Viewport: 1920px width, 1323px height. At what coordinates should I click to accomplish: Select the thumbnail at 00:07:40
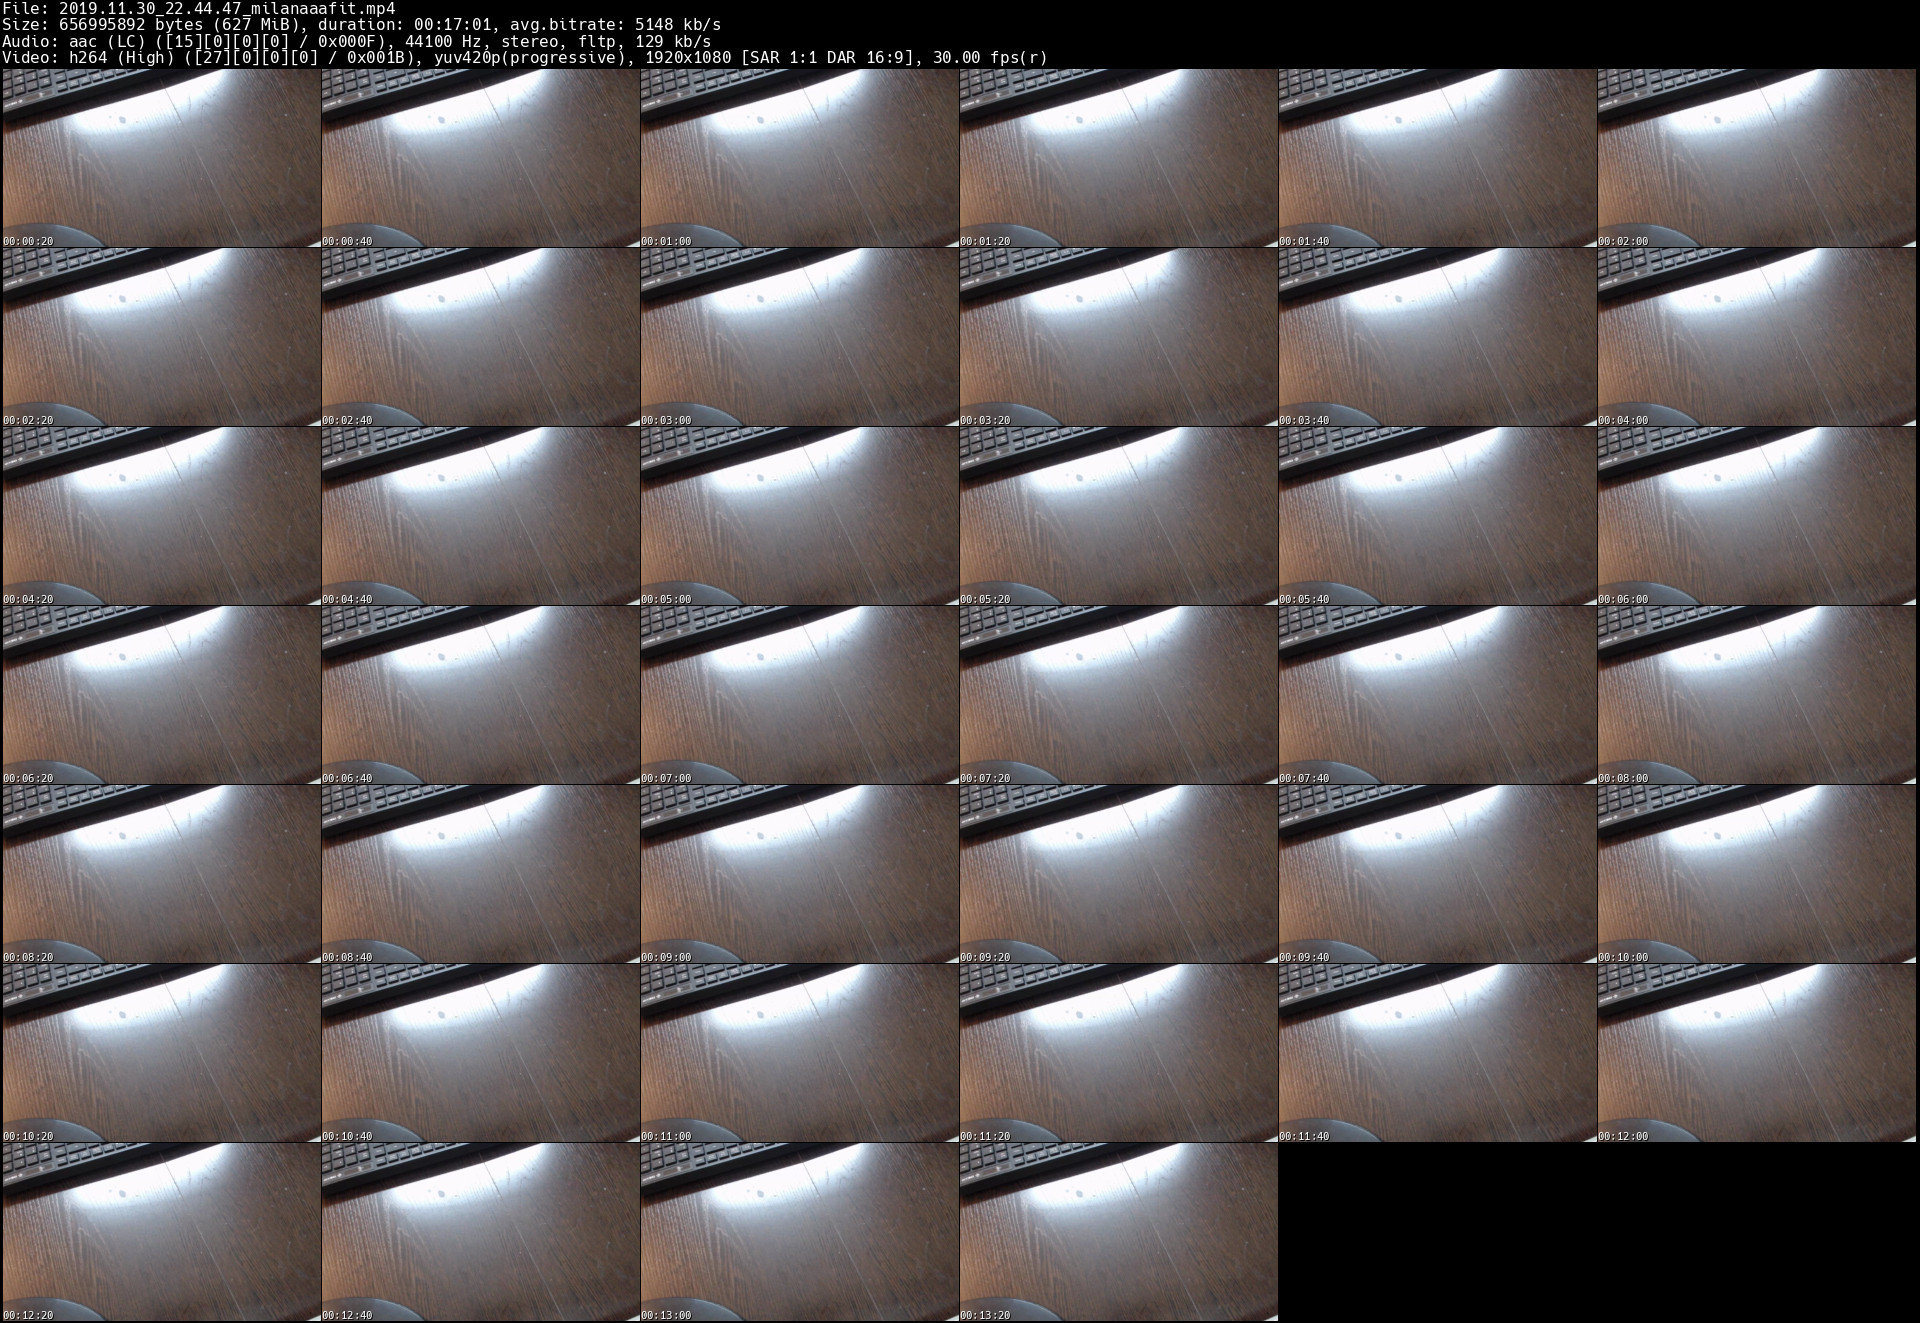[x=1437, y=695]
